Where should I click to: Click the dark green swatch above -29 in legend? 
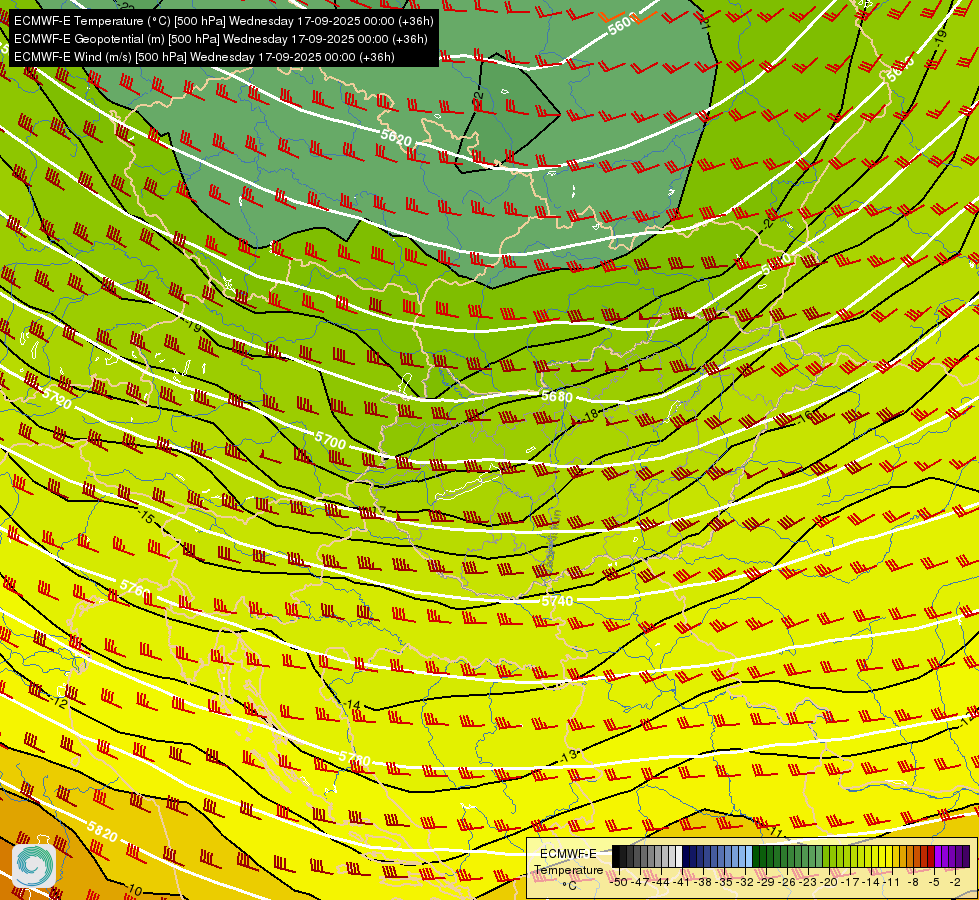[x=756, y=857]
